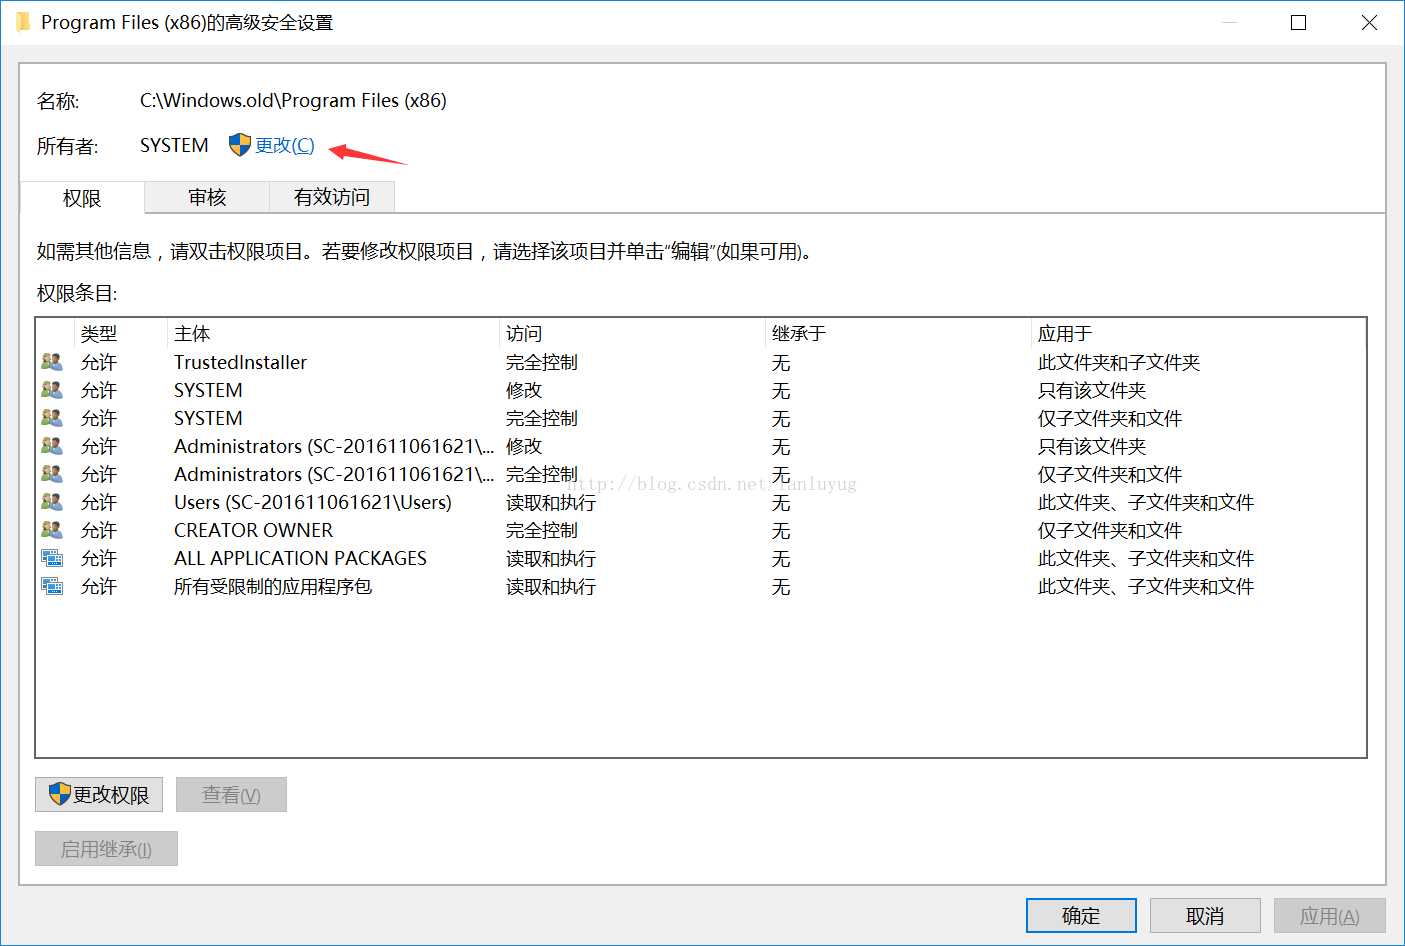This screenshot has height=946, width=1405.
Task: Sort by the 类型 column header
Action: [120, 333]
